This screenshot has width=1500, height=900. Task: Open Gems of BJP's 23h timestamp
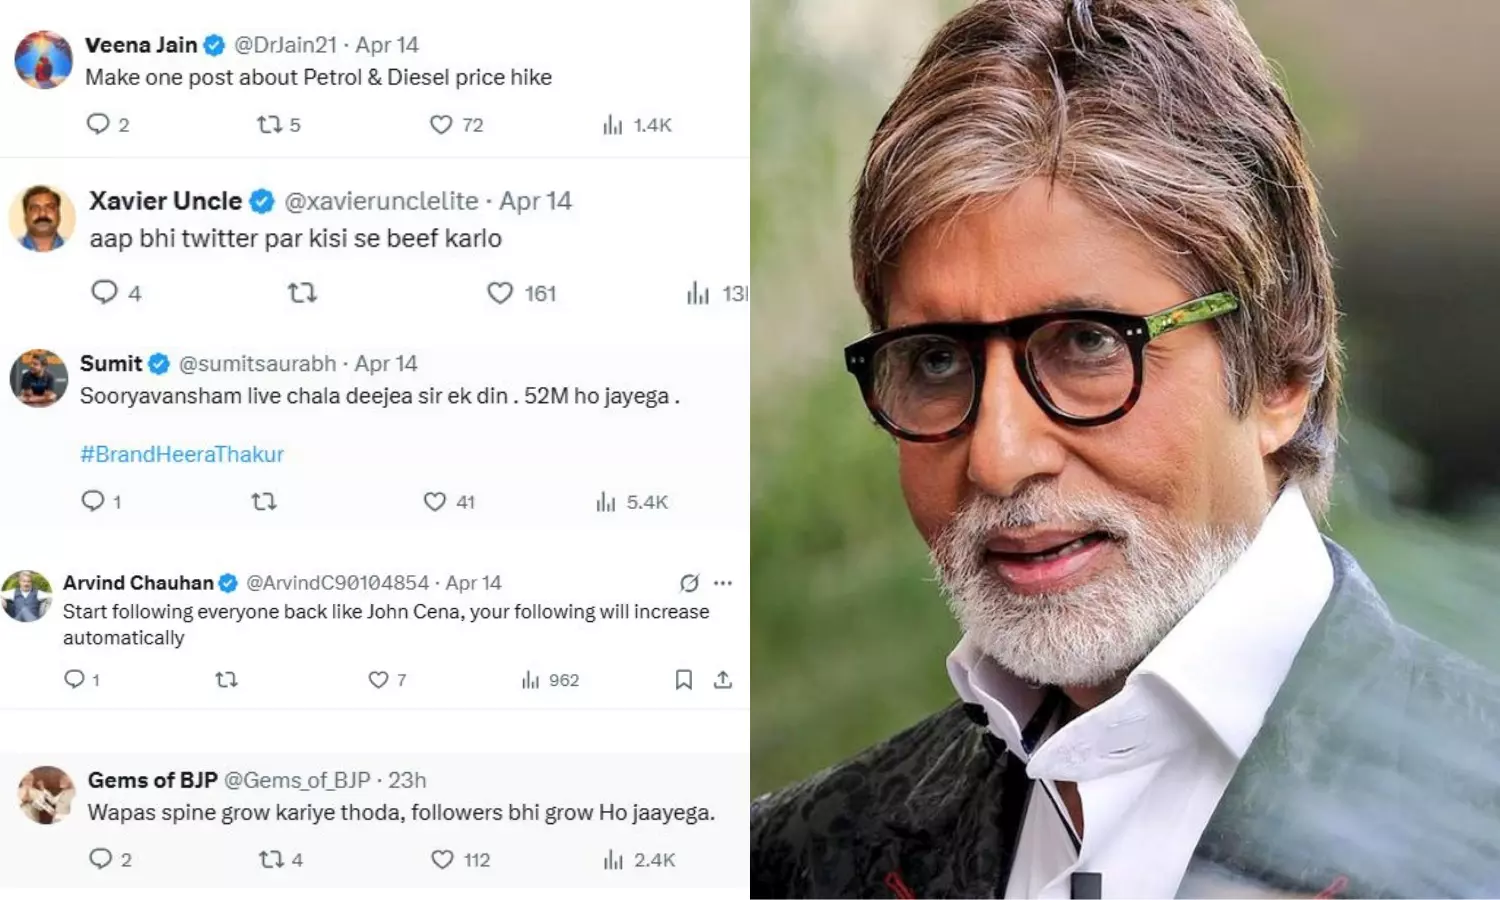coord(408,779)
